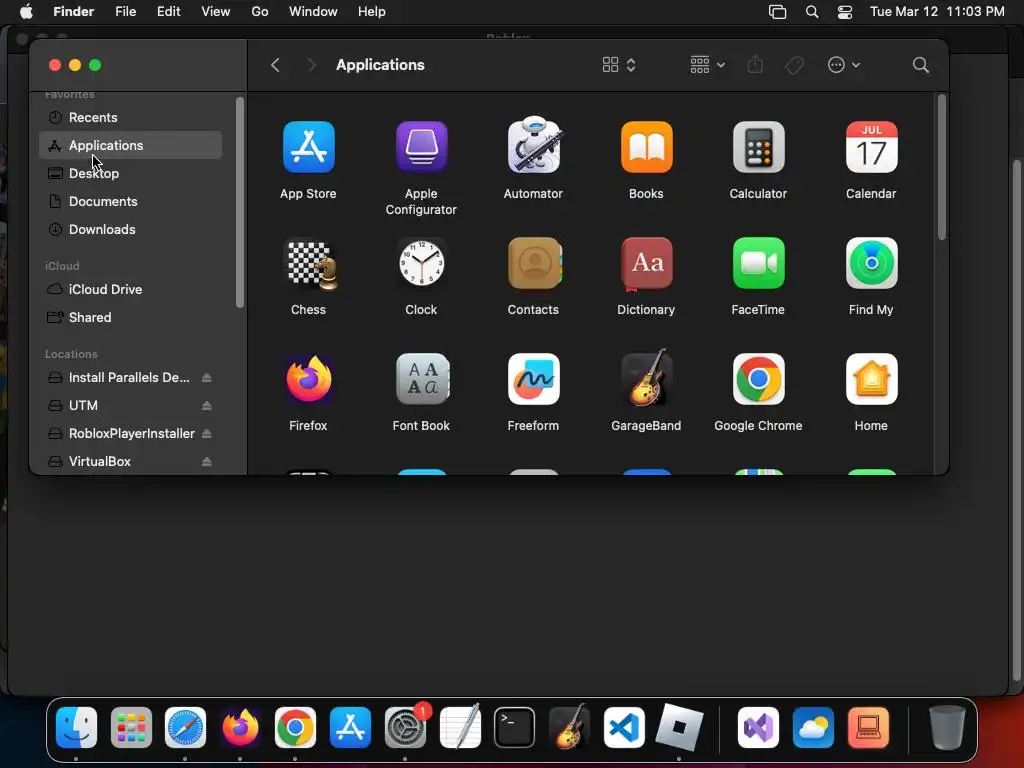Open Recents in the sidebar
Viewport: 1024px width, 768px height.
131,118
